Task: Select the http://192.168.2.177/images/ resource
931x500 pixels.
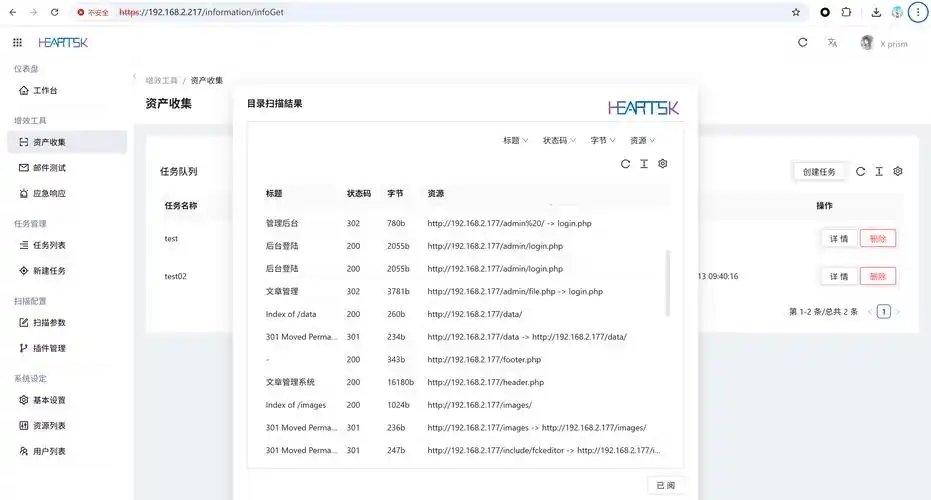Action: tap(479, 405)
